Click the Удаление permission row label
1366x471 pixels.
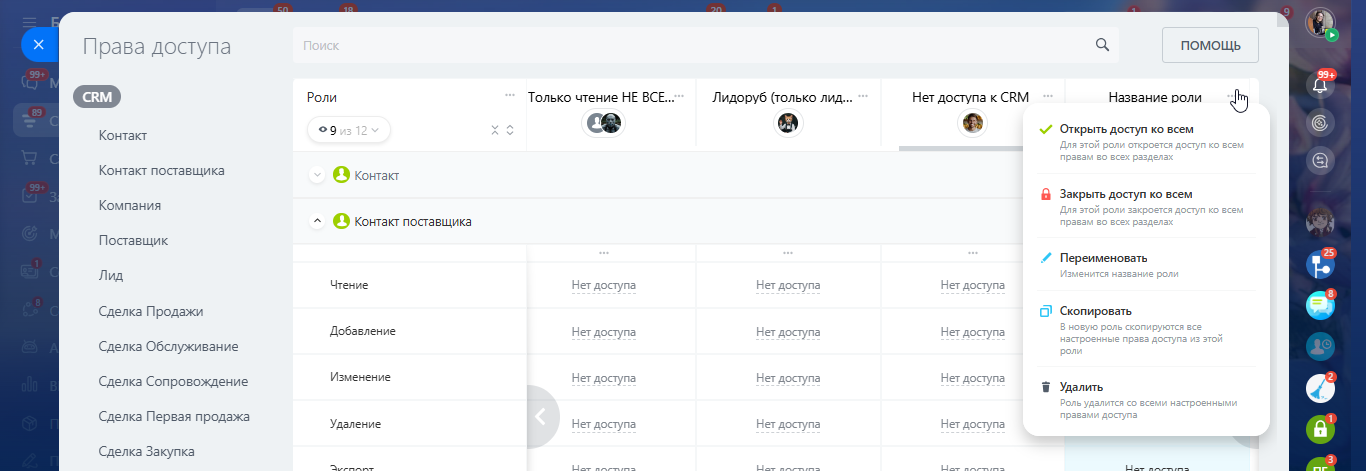pos(355,423)
